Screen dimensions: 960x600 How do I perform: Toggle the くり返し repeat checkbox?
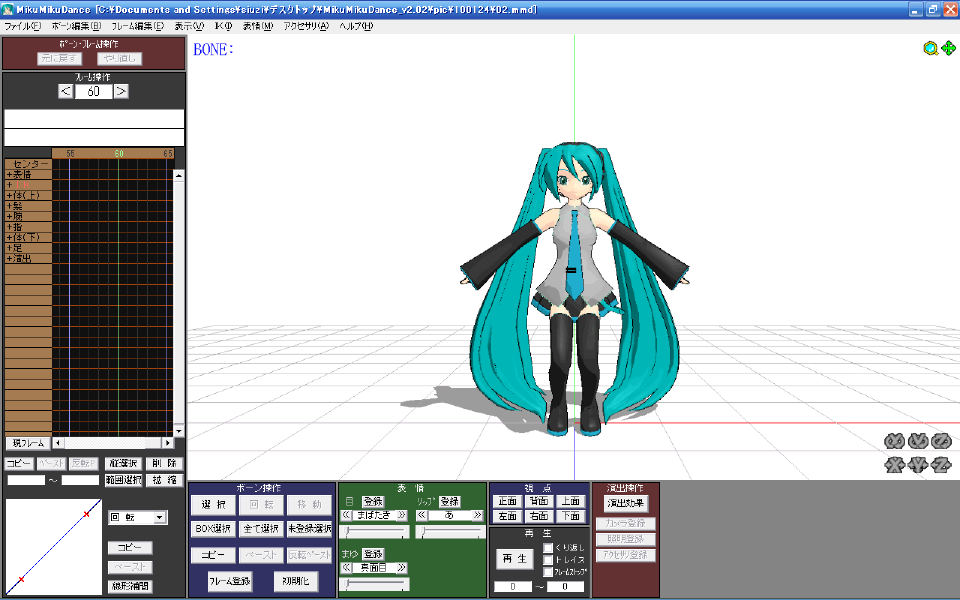point(548,548)
